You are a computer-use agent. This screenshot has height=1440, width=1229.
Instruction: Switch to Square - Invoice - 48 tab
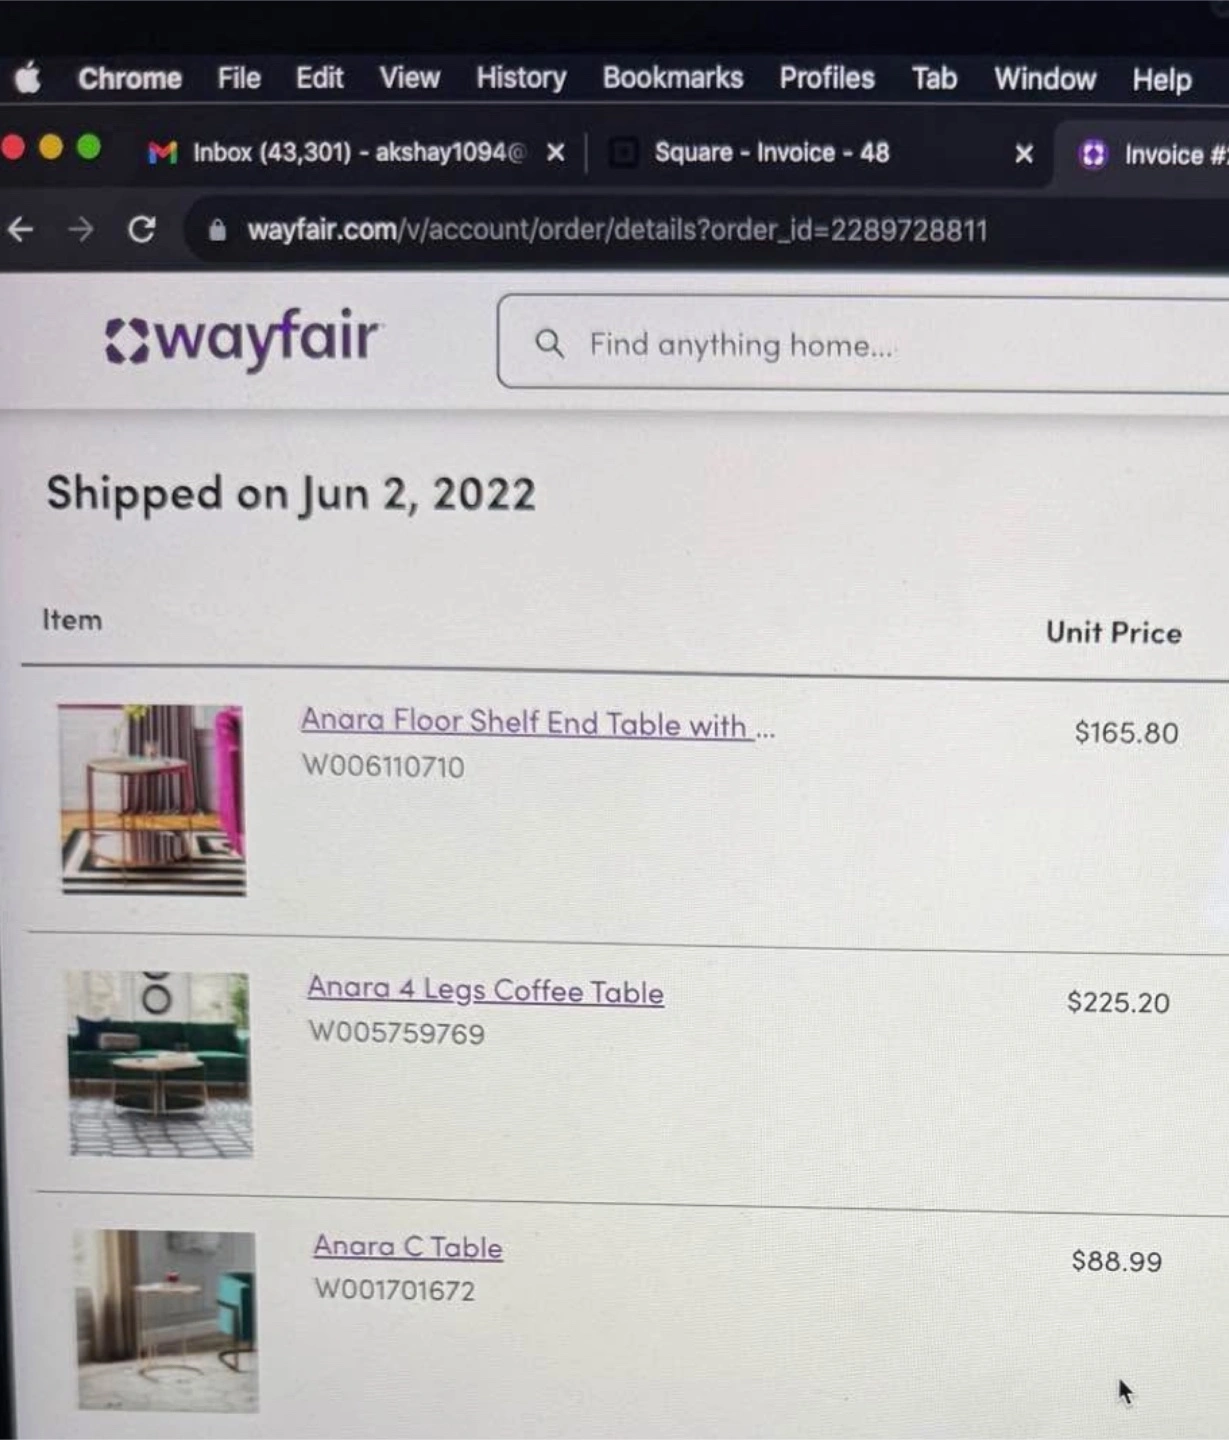[x=770, y=152]
